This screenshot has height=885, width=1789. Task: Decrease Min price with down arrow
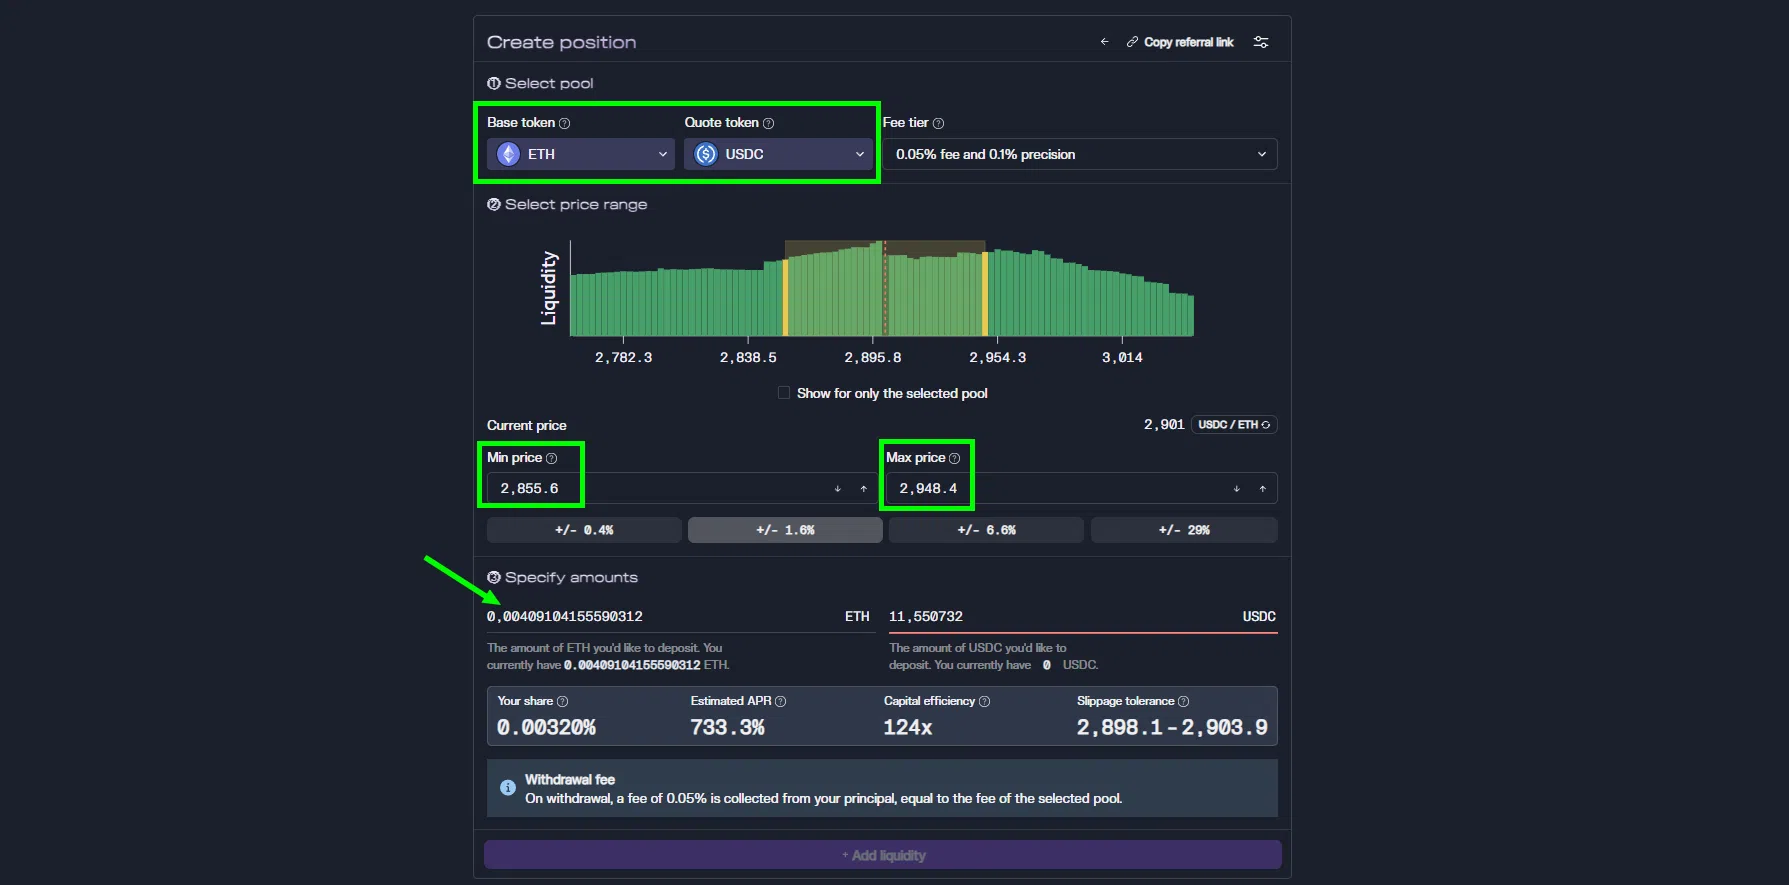pos(838,489)
